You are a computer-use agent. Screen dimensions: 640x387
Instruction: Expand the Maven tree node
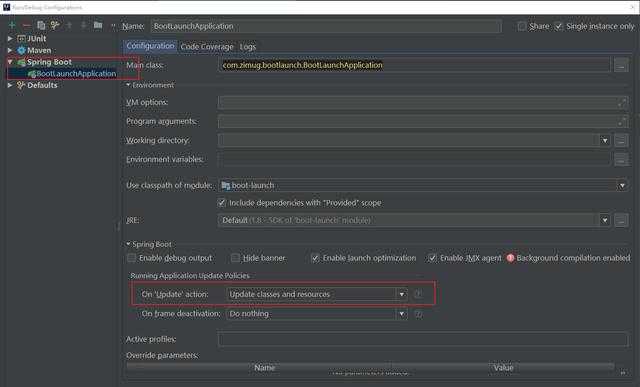[x=10, y=50]
